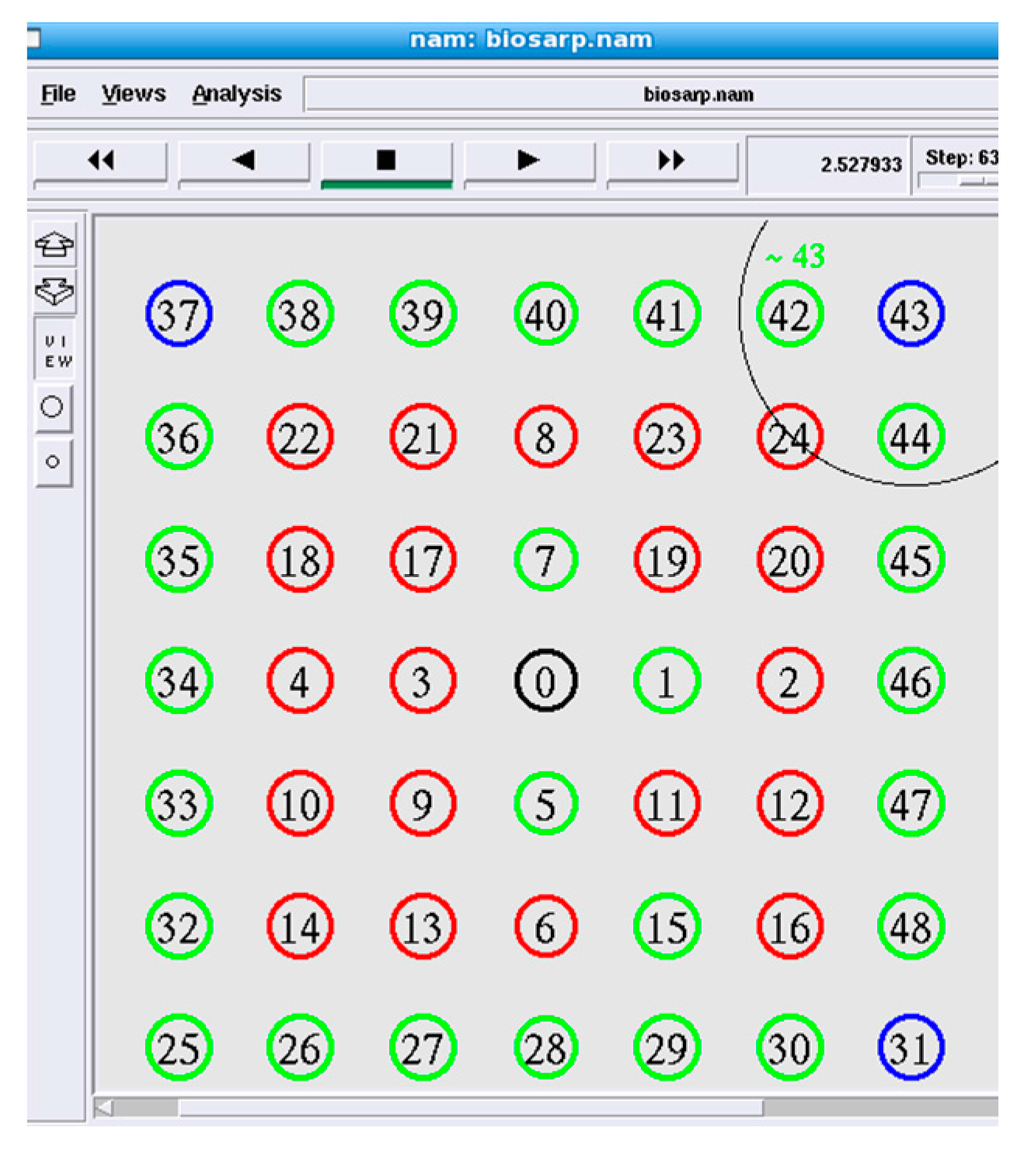
Task: Select green node 1
Action: coord(667,681)
